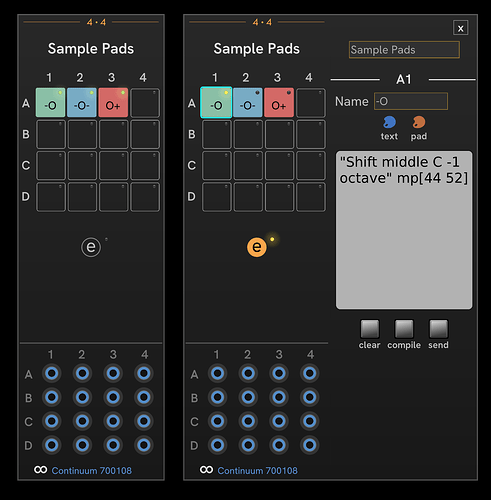
Task: Click the A1 jack port in right module
Action: pos(217,373)
